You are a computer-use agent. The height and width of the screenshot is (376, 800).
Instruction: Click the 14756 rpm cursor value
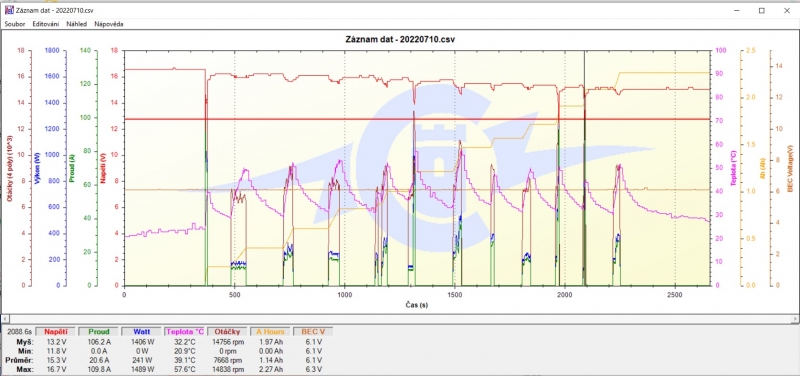pos(227,342)
